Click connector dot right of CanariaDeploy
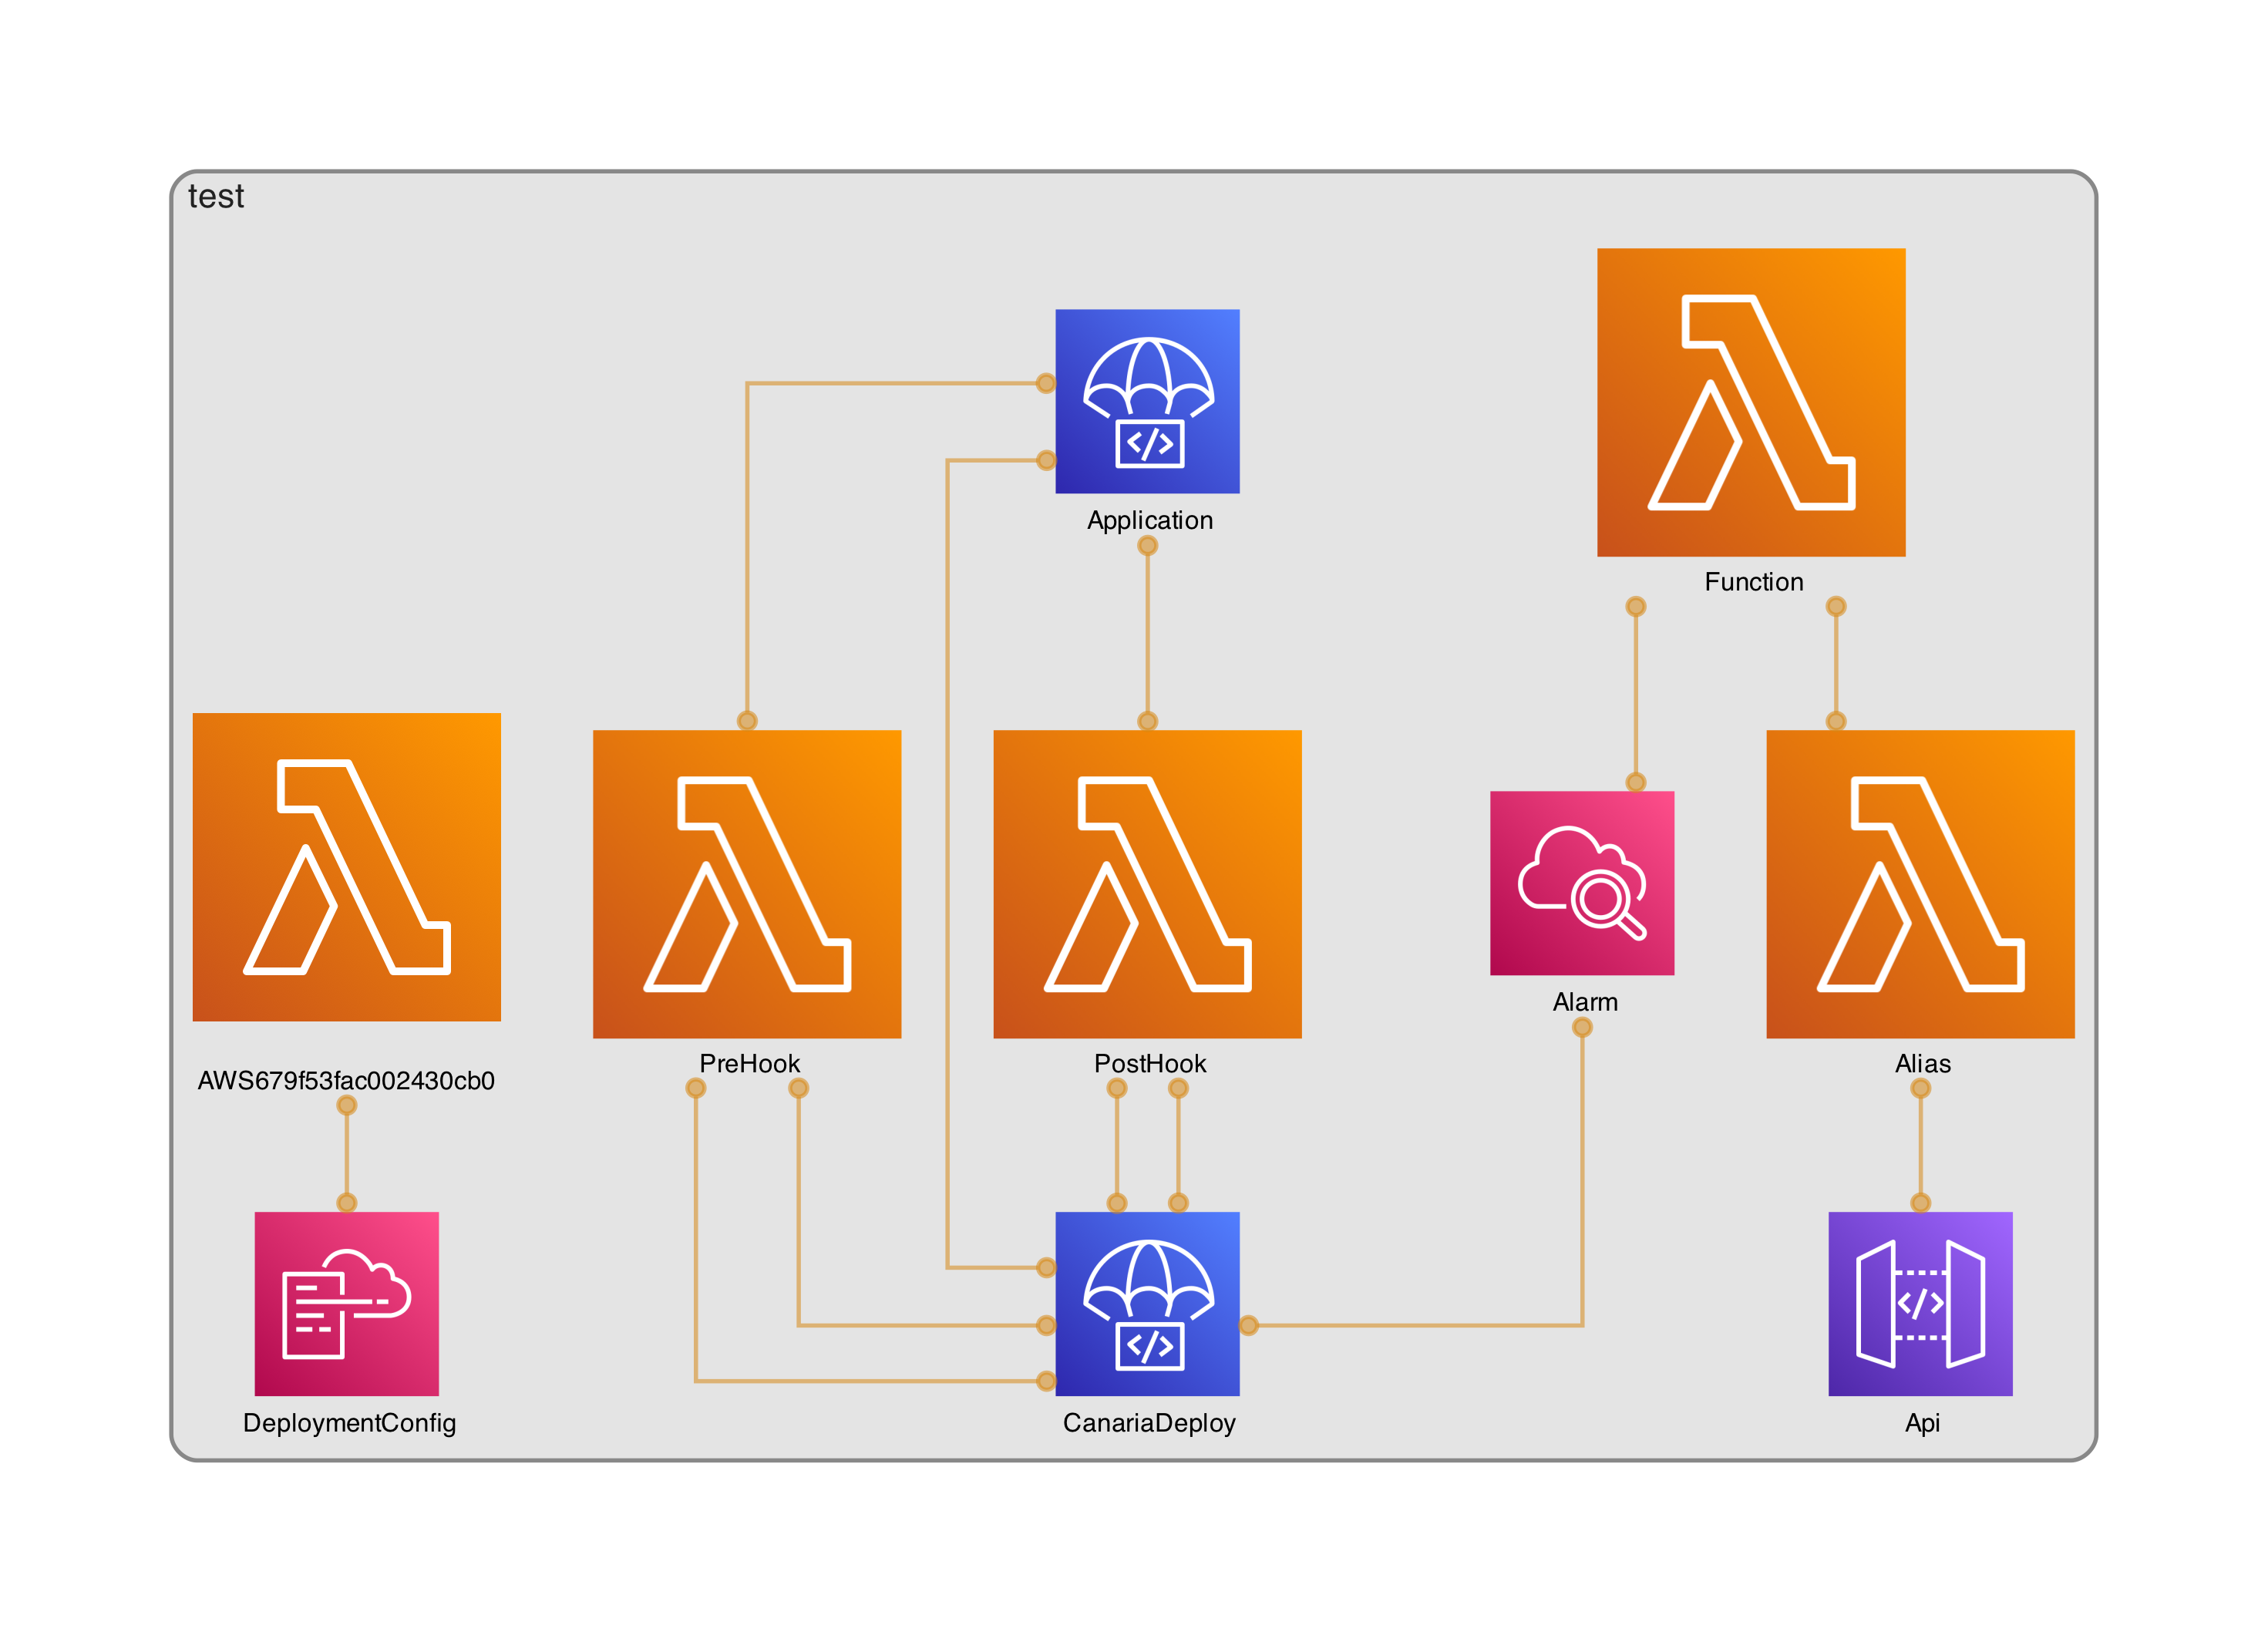The image size is (2268, 1632). [1248, 1325]
